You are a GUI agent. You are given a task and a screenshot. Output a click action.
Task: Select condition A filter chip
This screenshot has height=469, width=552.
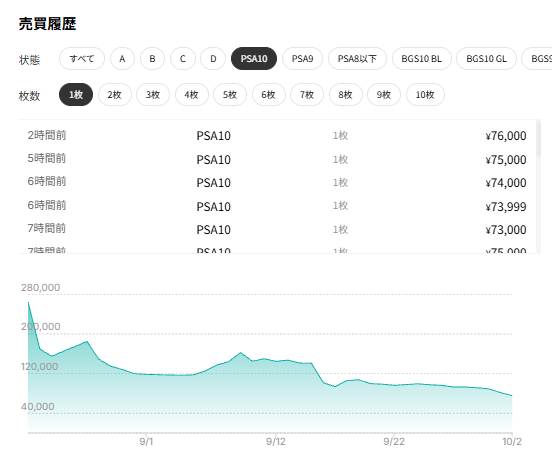[122, 59]
